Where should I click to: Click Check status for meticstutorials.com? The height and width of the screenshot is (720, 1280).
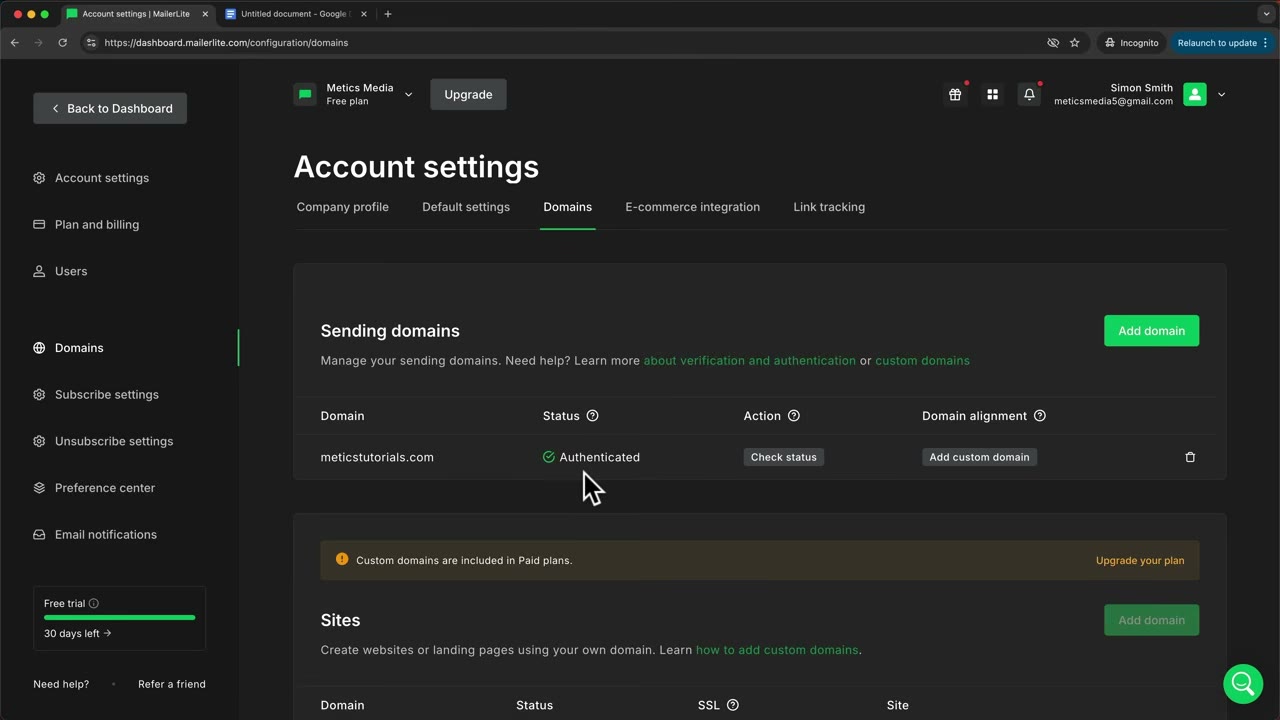(x=784, y=457)
